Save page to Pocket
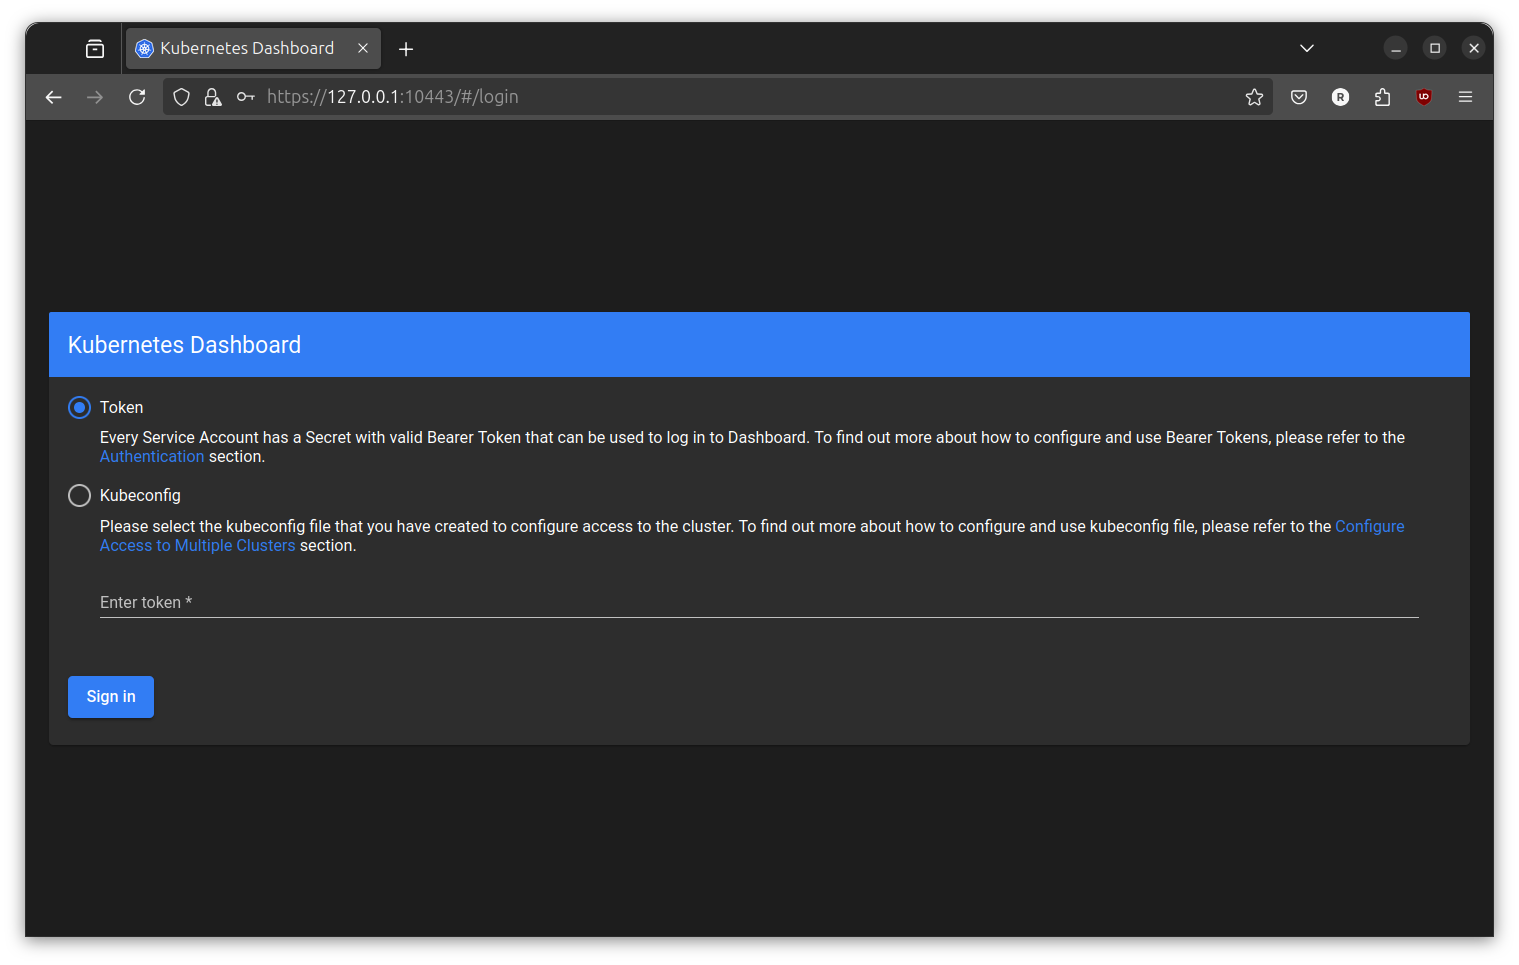 point(1299,97)
